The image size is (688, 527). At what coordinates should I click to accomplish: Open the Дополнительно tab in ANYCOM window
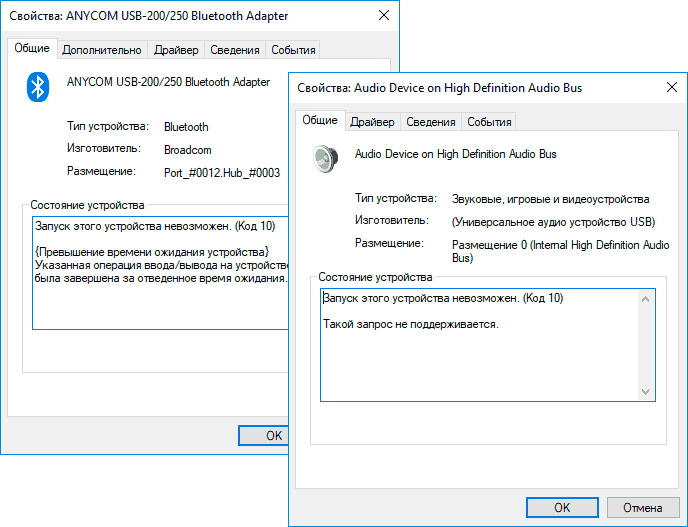point(102,50)
